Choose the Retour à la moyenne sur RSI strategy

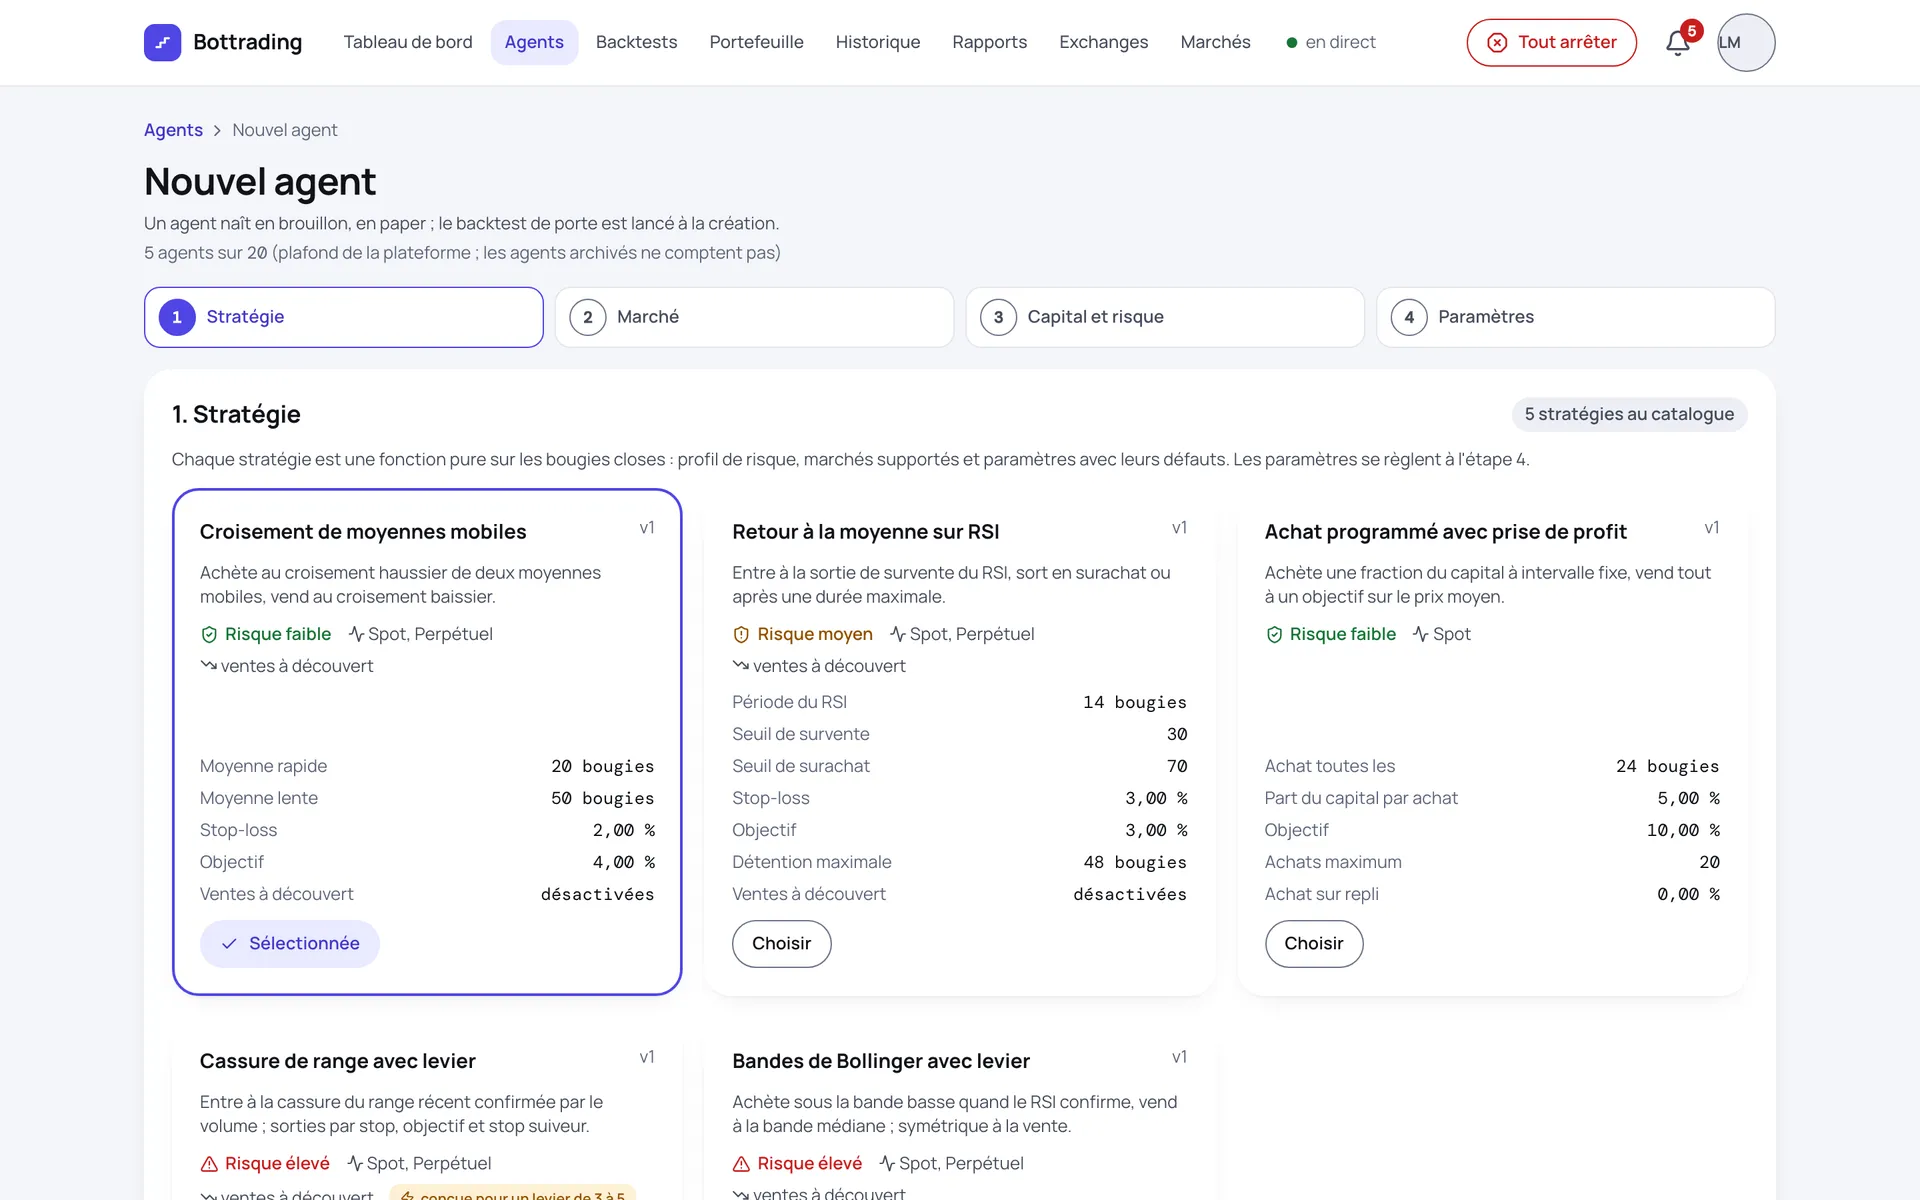(781, 944)
